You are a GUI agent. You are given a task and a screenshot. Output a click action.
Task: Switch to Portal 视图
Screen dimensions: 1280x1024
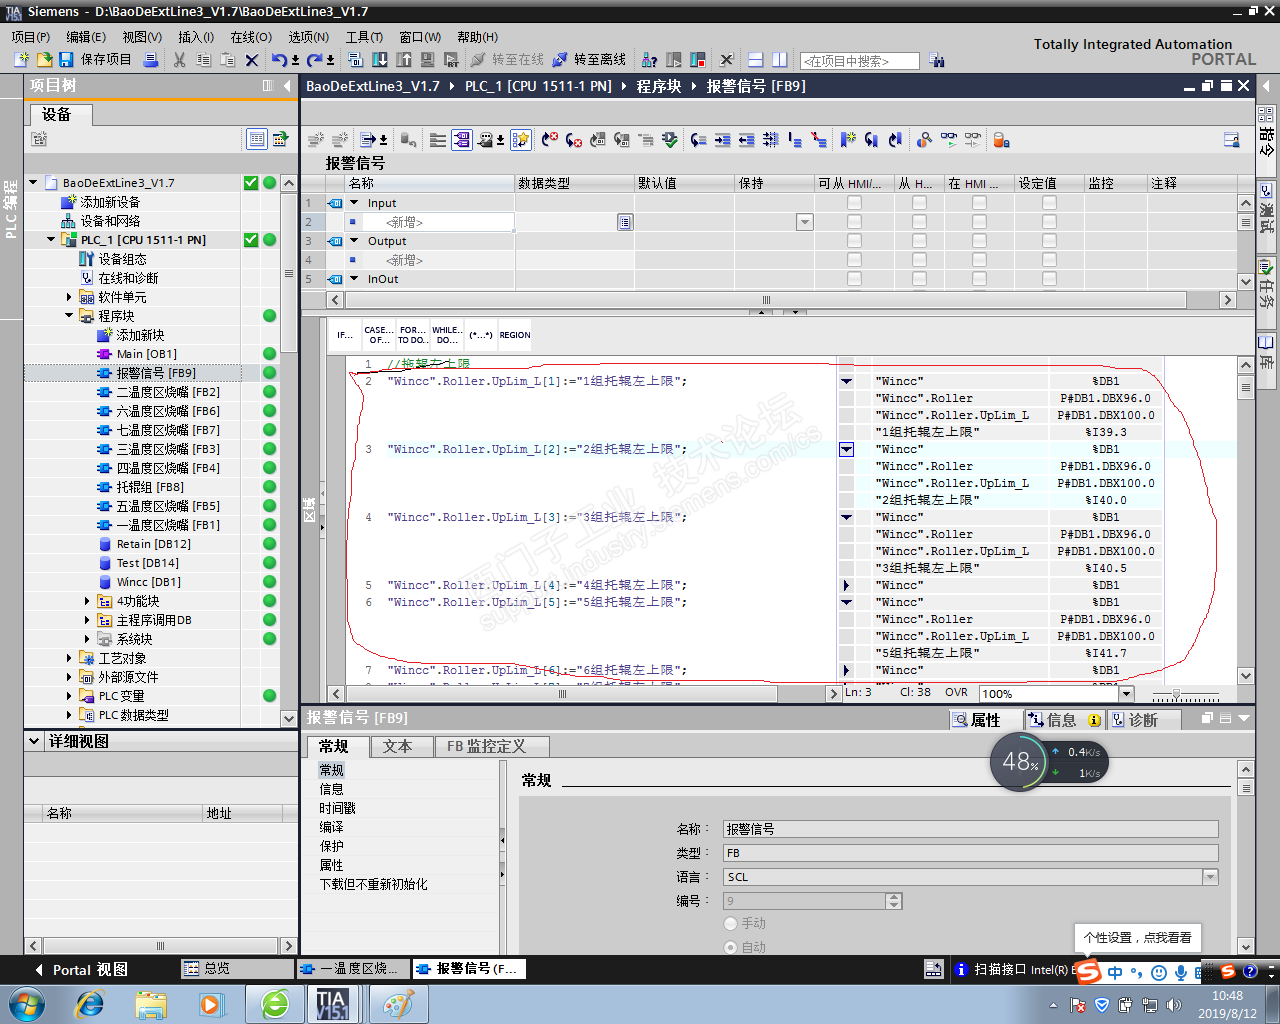[89, 970]
